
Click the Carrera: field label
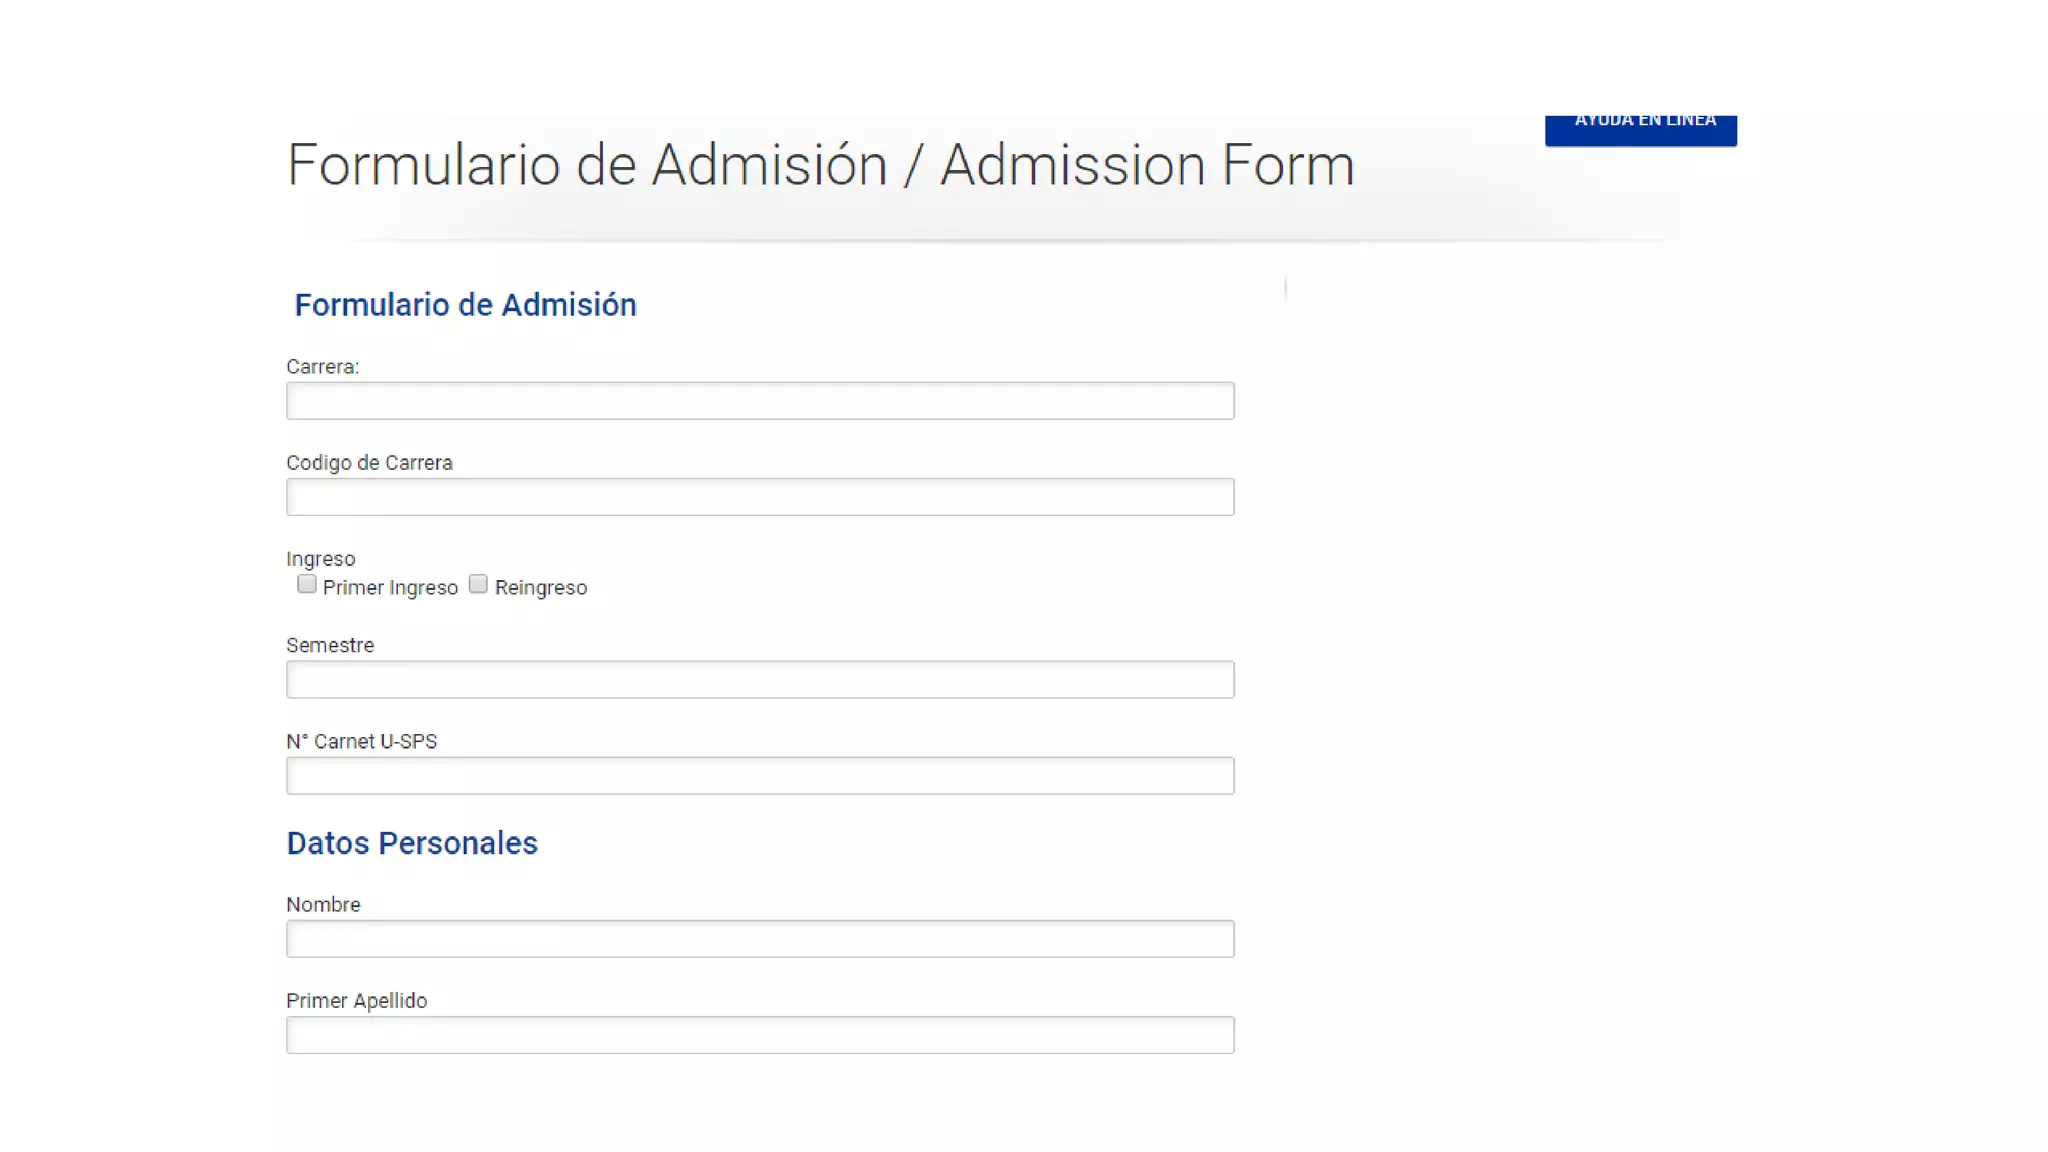coord(322,367)
